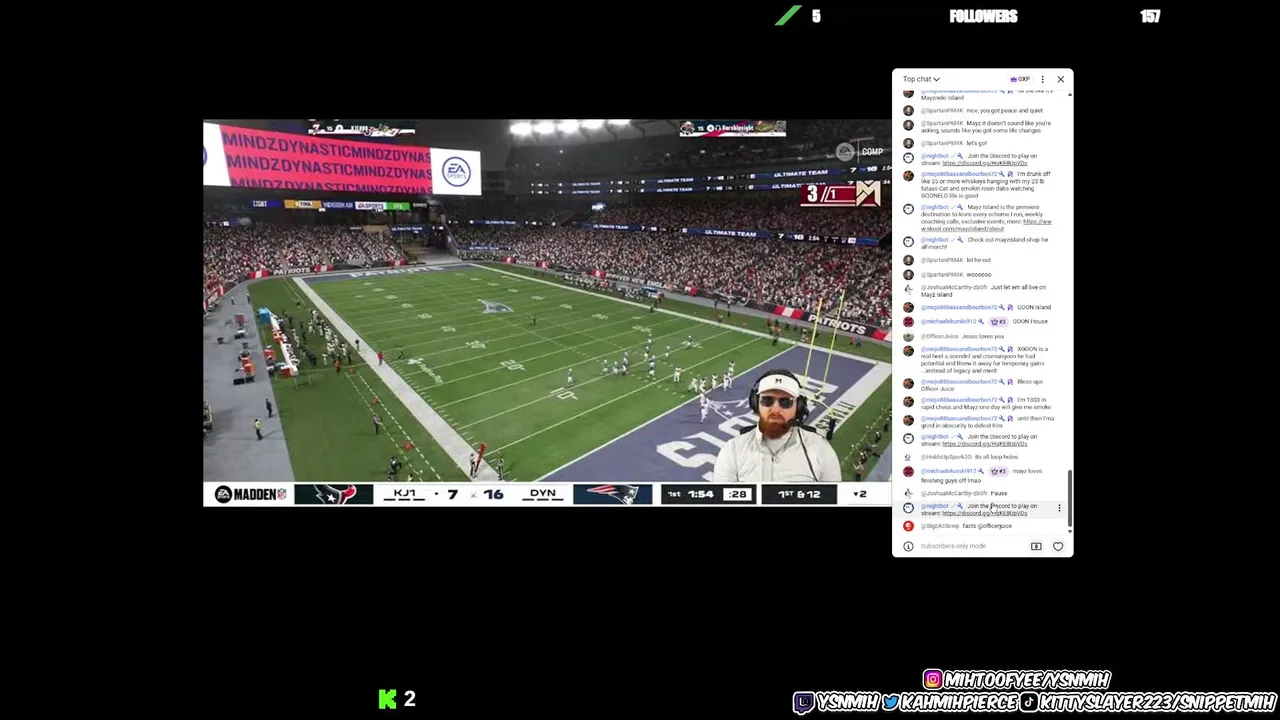Open Discord link in last nightbot message
Screen dimensions: 1280x720
tap(984, 513)
